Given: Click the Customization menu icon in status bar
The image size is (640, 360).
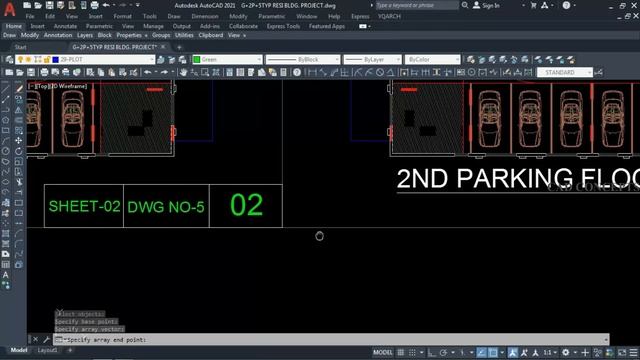Looking at the screenshot, I should pyautogui.click(x=633, y=352).
